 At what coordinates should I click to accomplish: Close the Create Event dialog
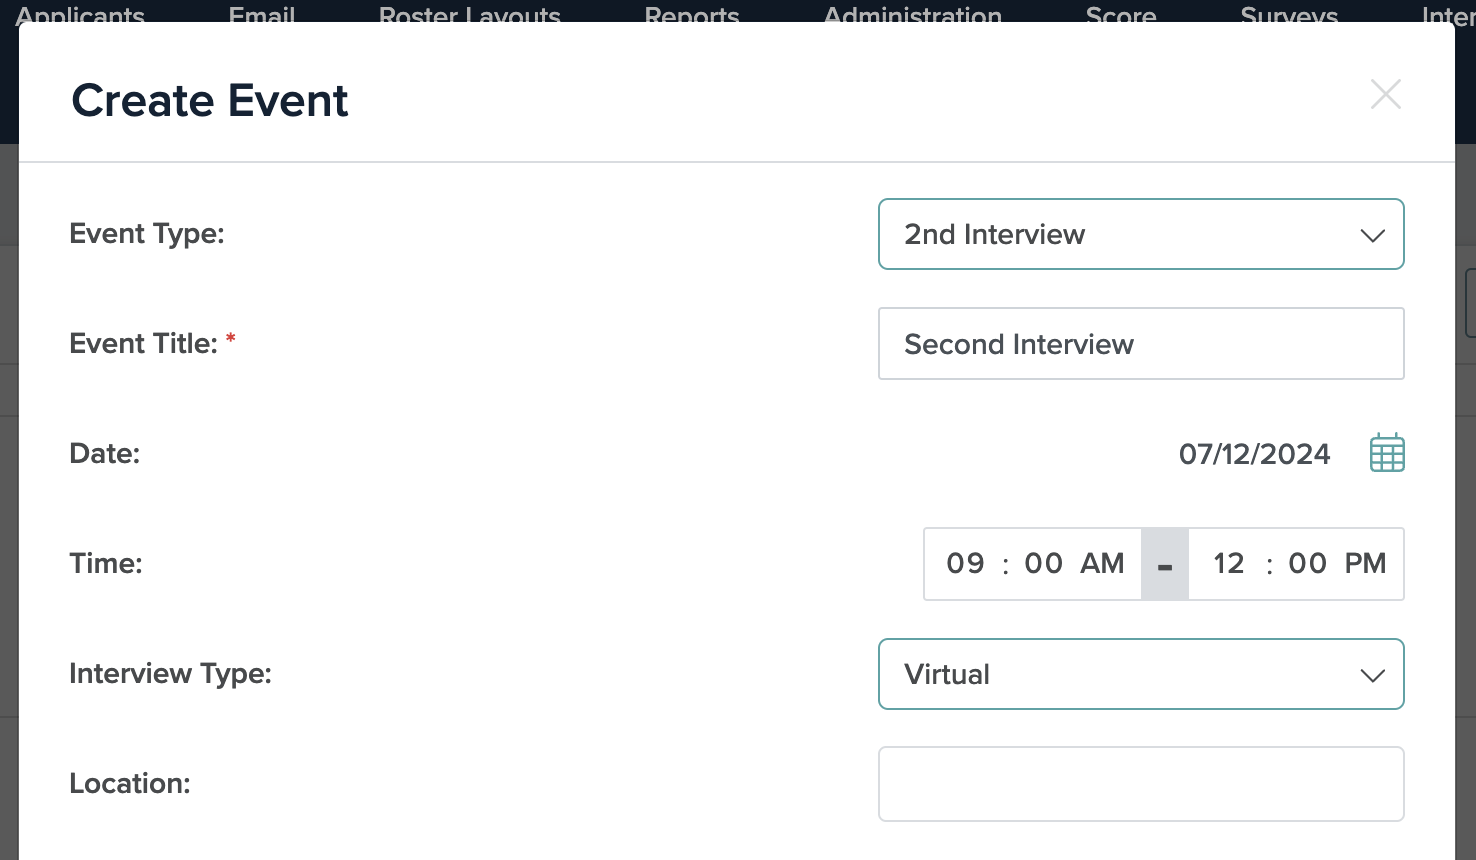1385,95
